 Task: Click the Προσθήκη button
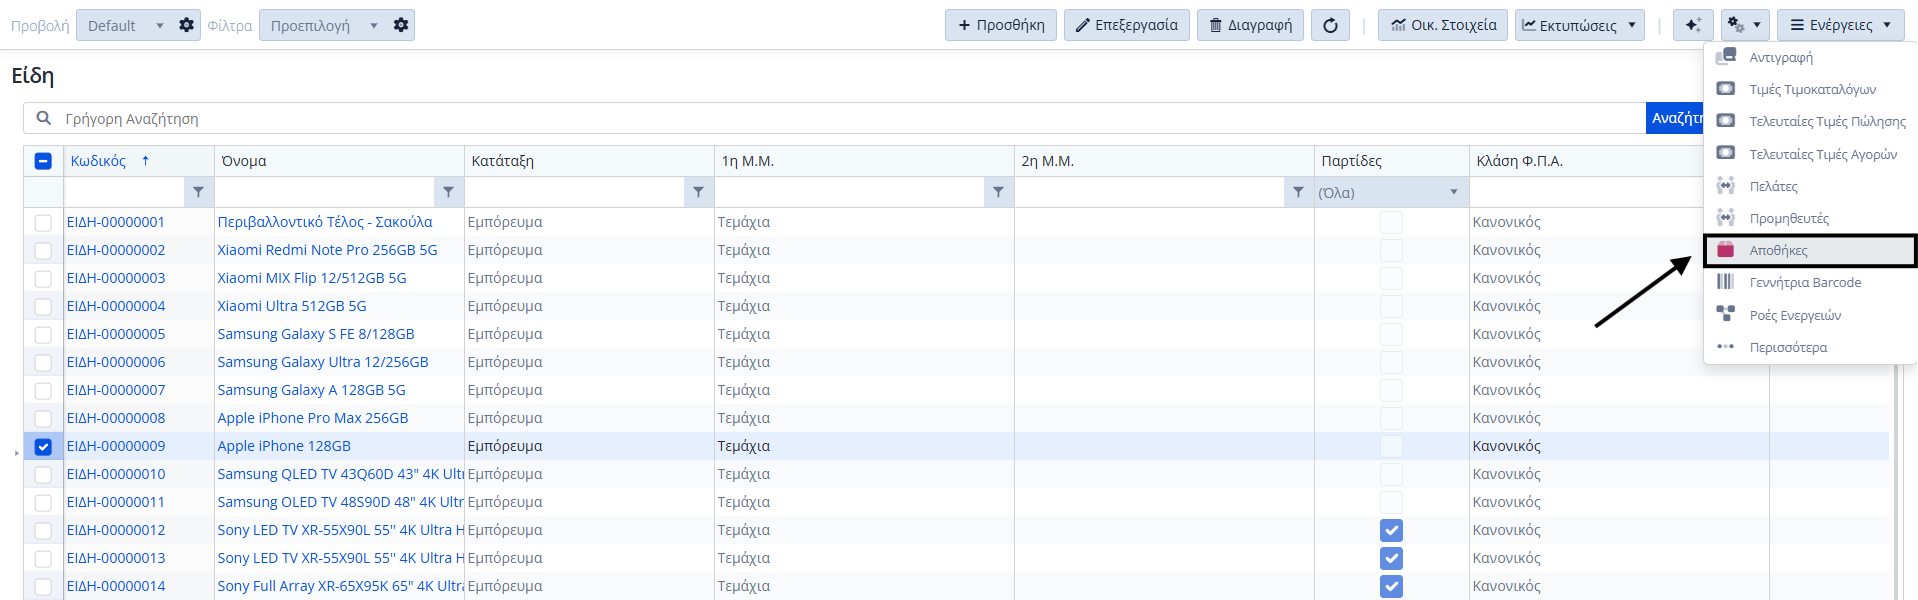[x=1000, y=25]
